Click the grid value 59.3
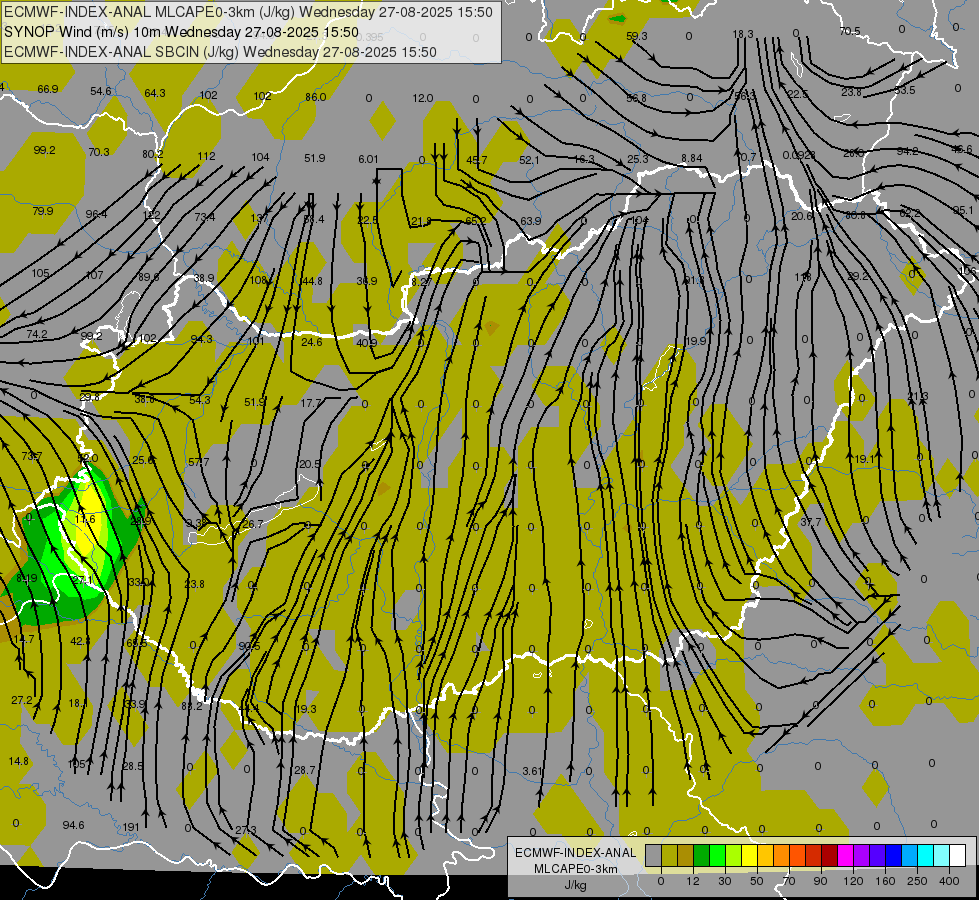Viewport: 979px width, 900px height. tap(636, 36)
